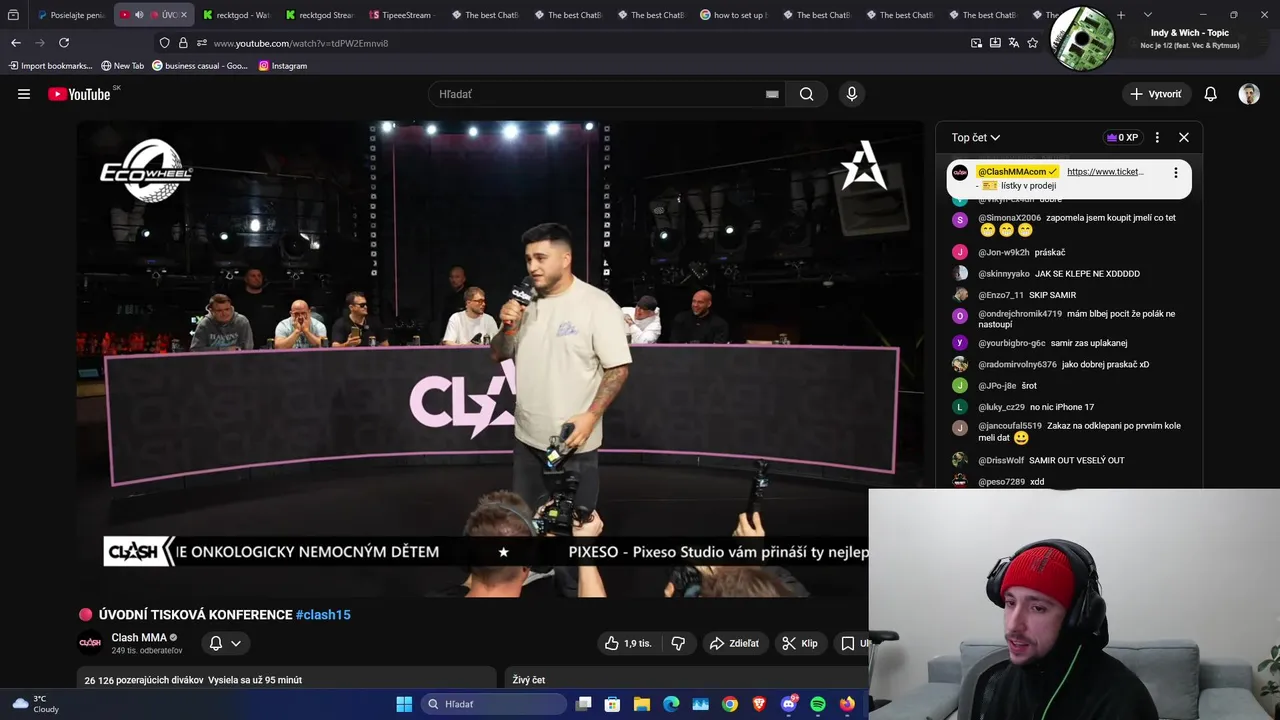Launch Microsoft Store from taskbar

(613, 704)
